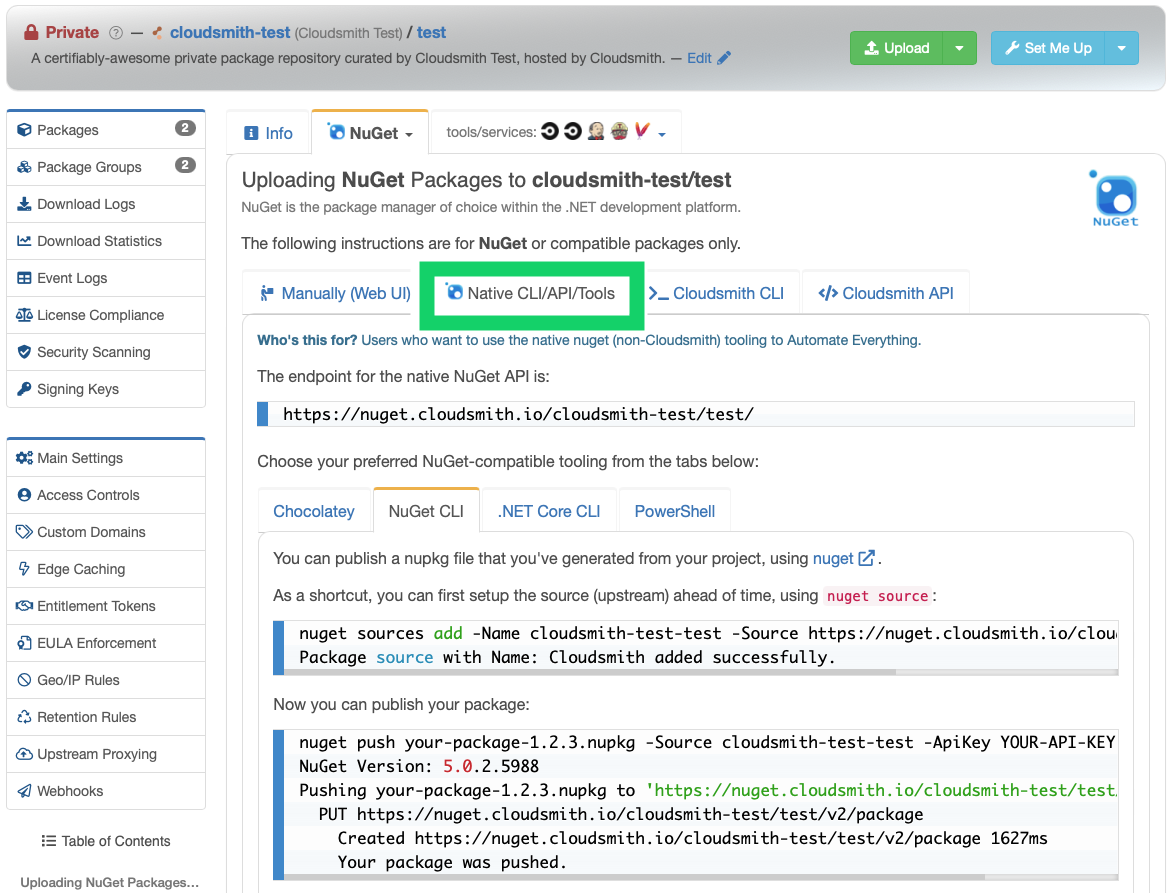The height and width of the screenshot is (893, 1175).
Task: Switch to the Chocolatey tooling tab
Action: (315, 511)
